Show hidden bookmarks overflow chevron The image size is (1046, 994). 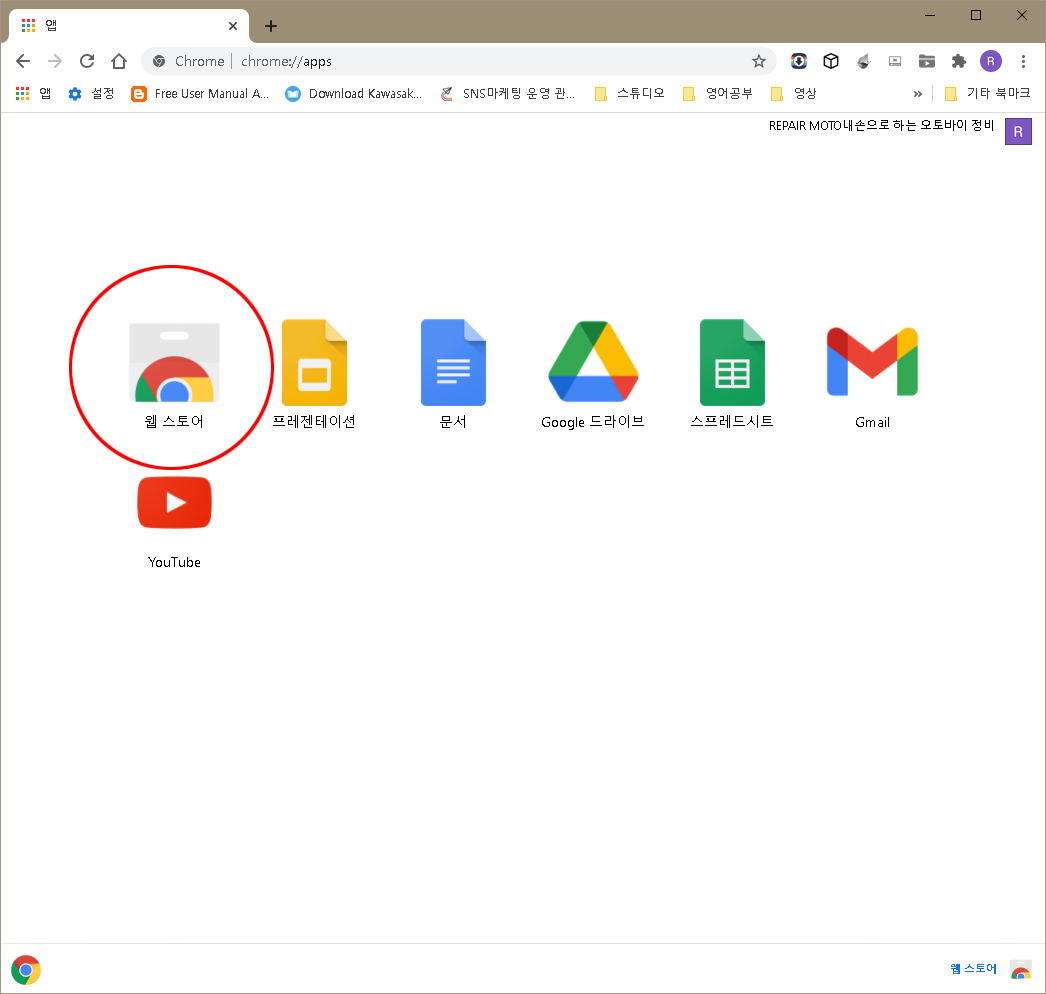coord(918,93)
